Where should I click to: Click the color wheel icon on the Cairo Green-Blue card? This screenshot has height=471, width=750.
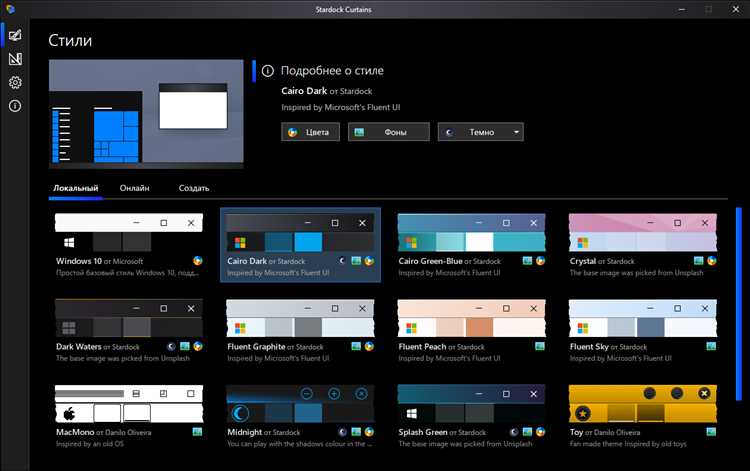[x=540, y=261]
